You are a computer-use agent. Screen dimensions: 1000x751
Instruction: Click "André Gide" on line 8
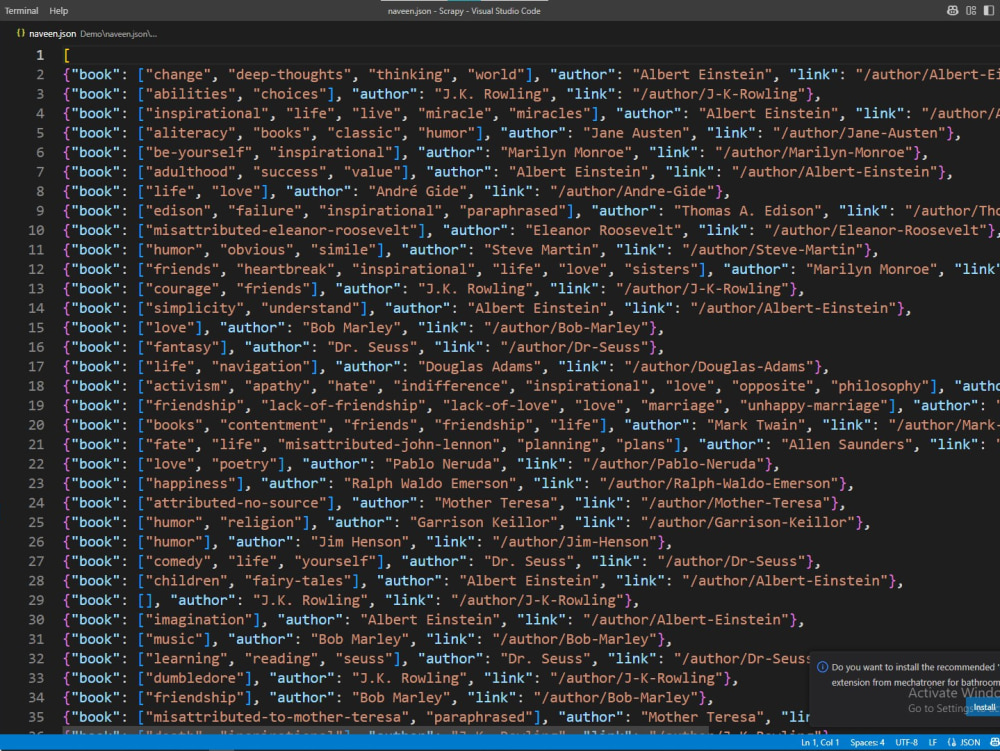(x=418, y=191)
